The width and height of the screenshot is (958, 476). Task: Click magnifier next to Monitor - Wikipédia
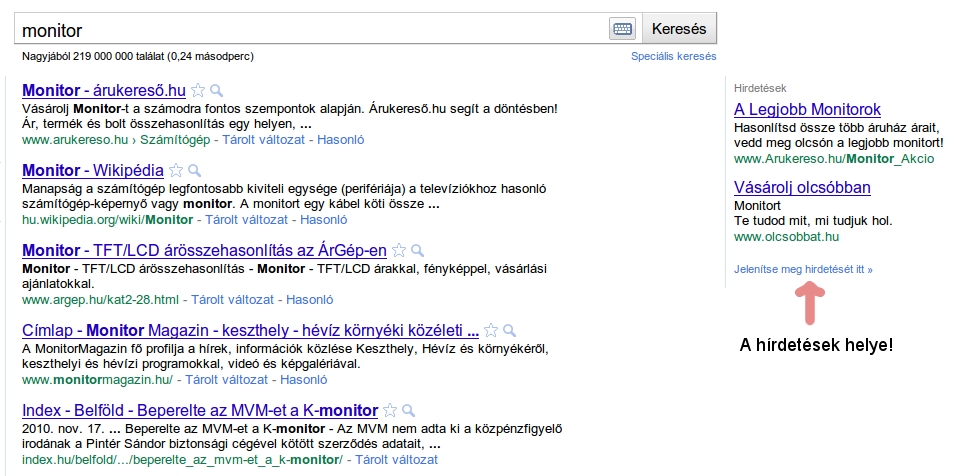coord(194,170)
